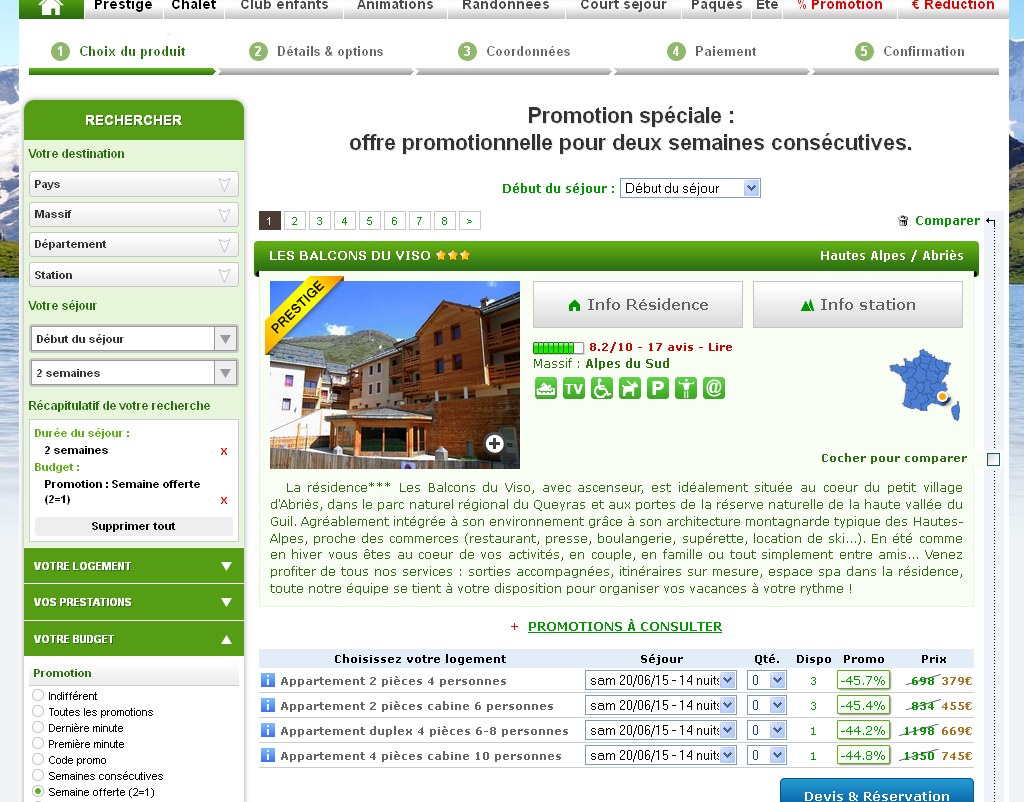The image size is (1024, 802).
Task: Click the 'Info Résidence' button
Action: pyautogui.click(x=638, y=305)
